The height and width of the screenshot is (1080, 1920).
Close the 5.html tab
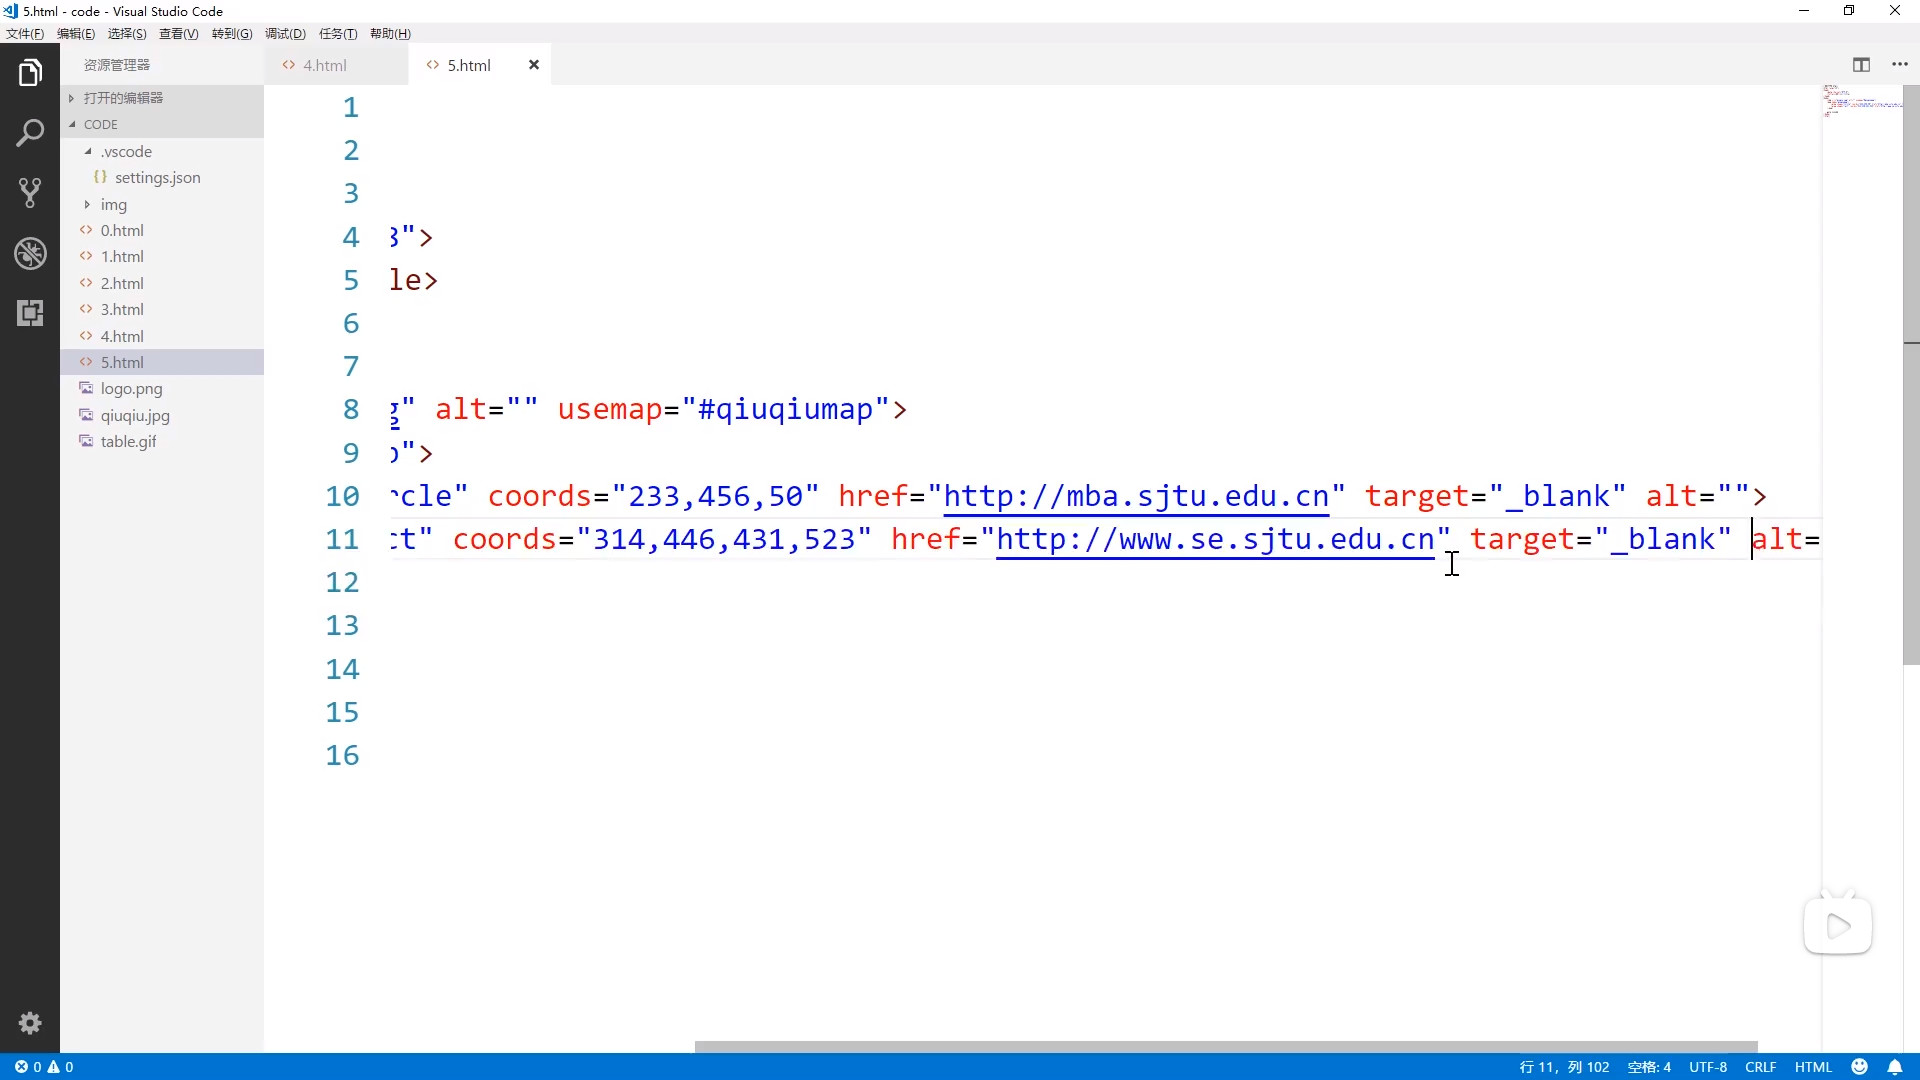click(534, 65)
